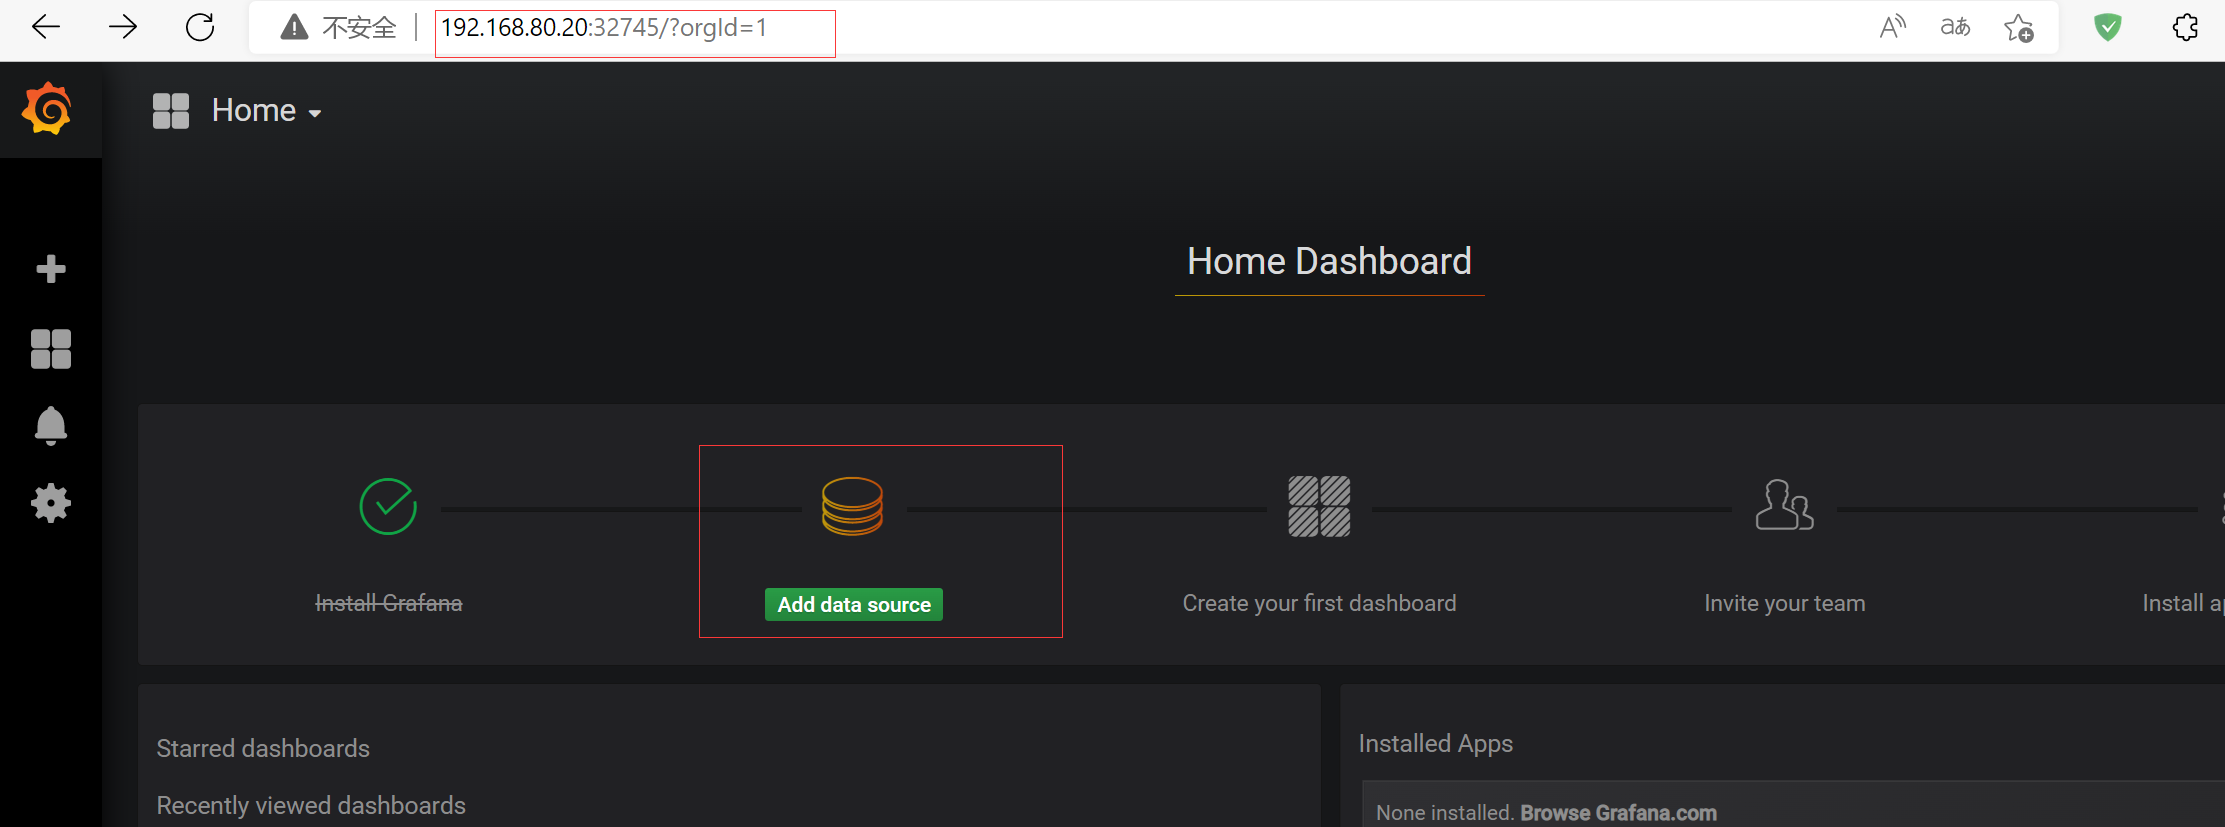This screenshot has height=827, width=2225.
Task: Click the Read aloud icon in address bar
Action: pos(1893,27)
